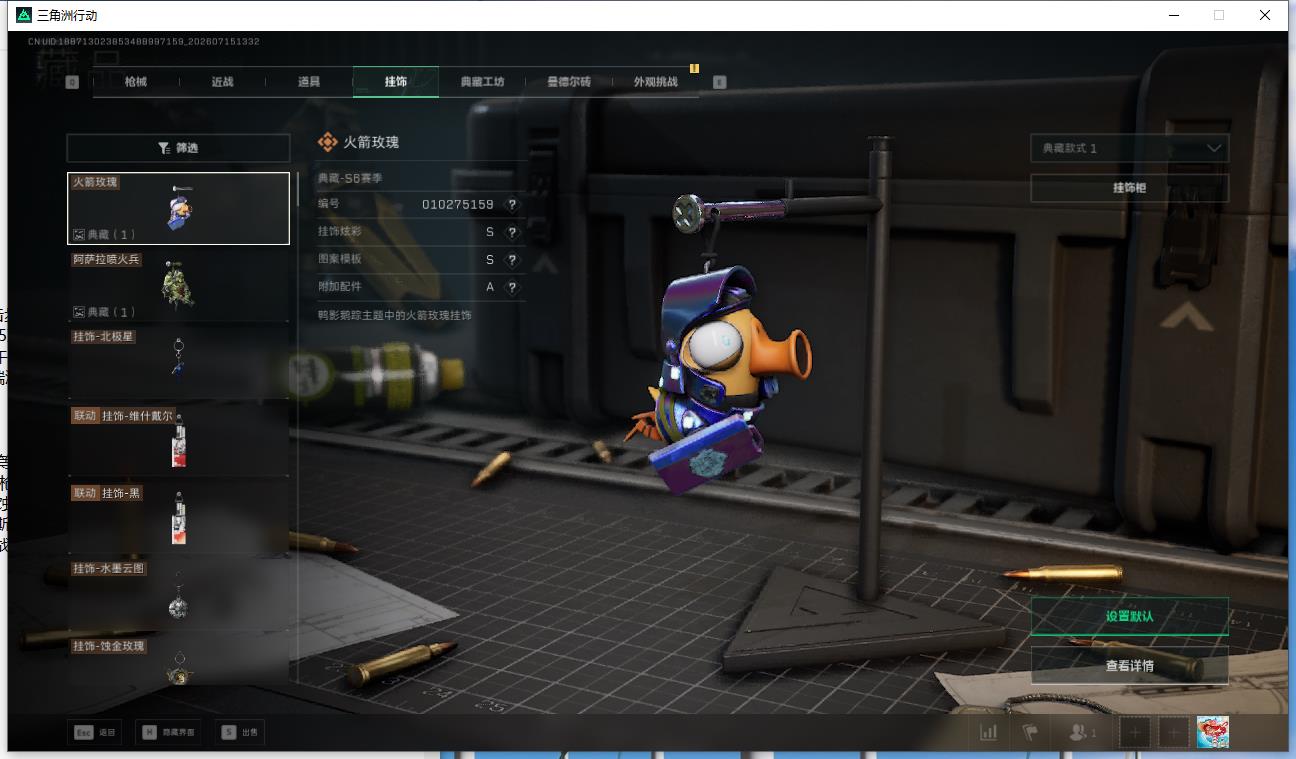The height and width of the screenshot is (759, 1296).
Task: Switch to the 道具 tab
Action: click(309, 82)
